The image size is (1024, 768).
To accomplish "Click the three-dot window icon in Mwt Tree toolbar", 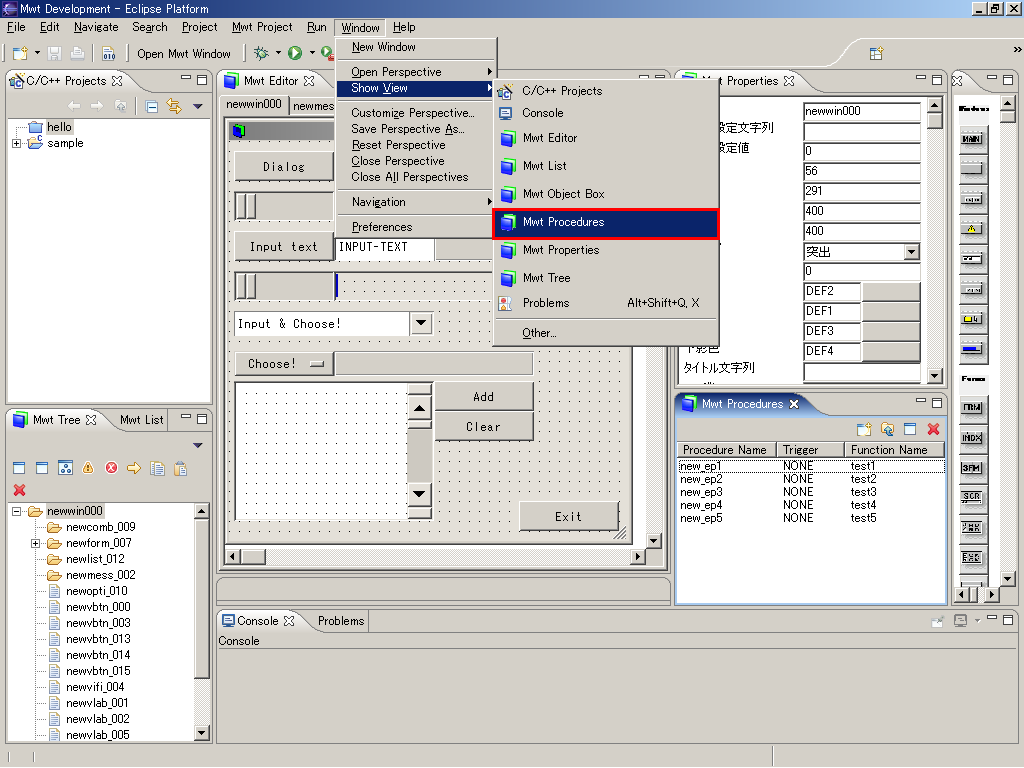I will [65, 468].
